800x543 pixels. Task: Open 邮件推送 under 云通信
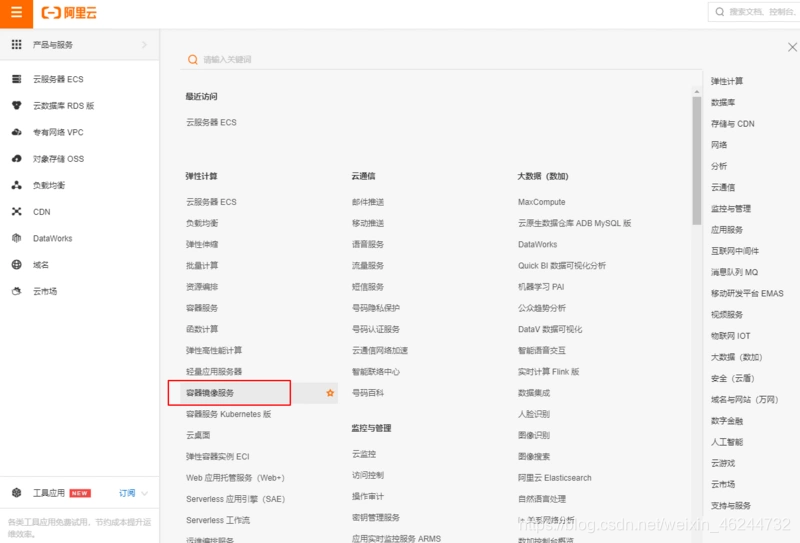pos(368,202)
